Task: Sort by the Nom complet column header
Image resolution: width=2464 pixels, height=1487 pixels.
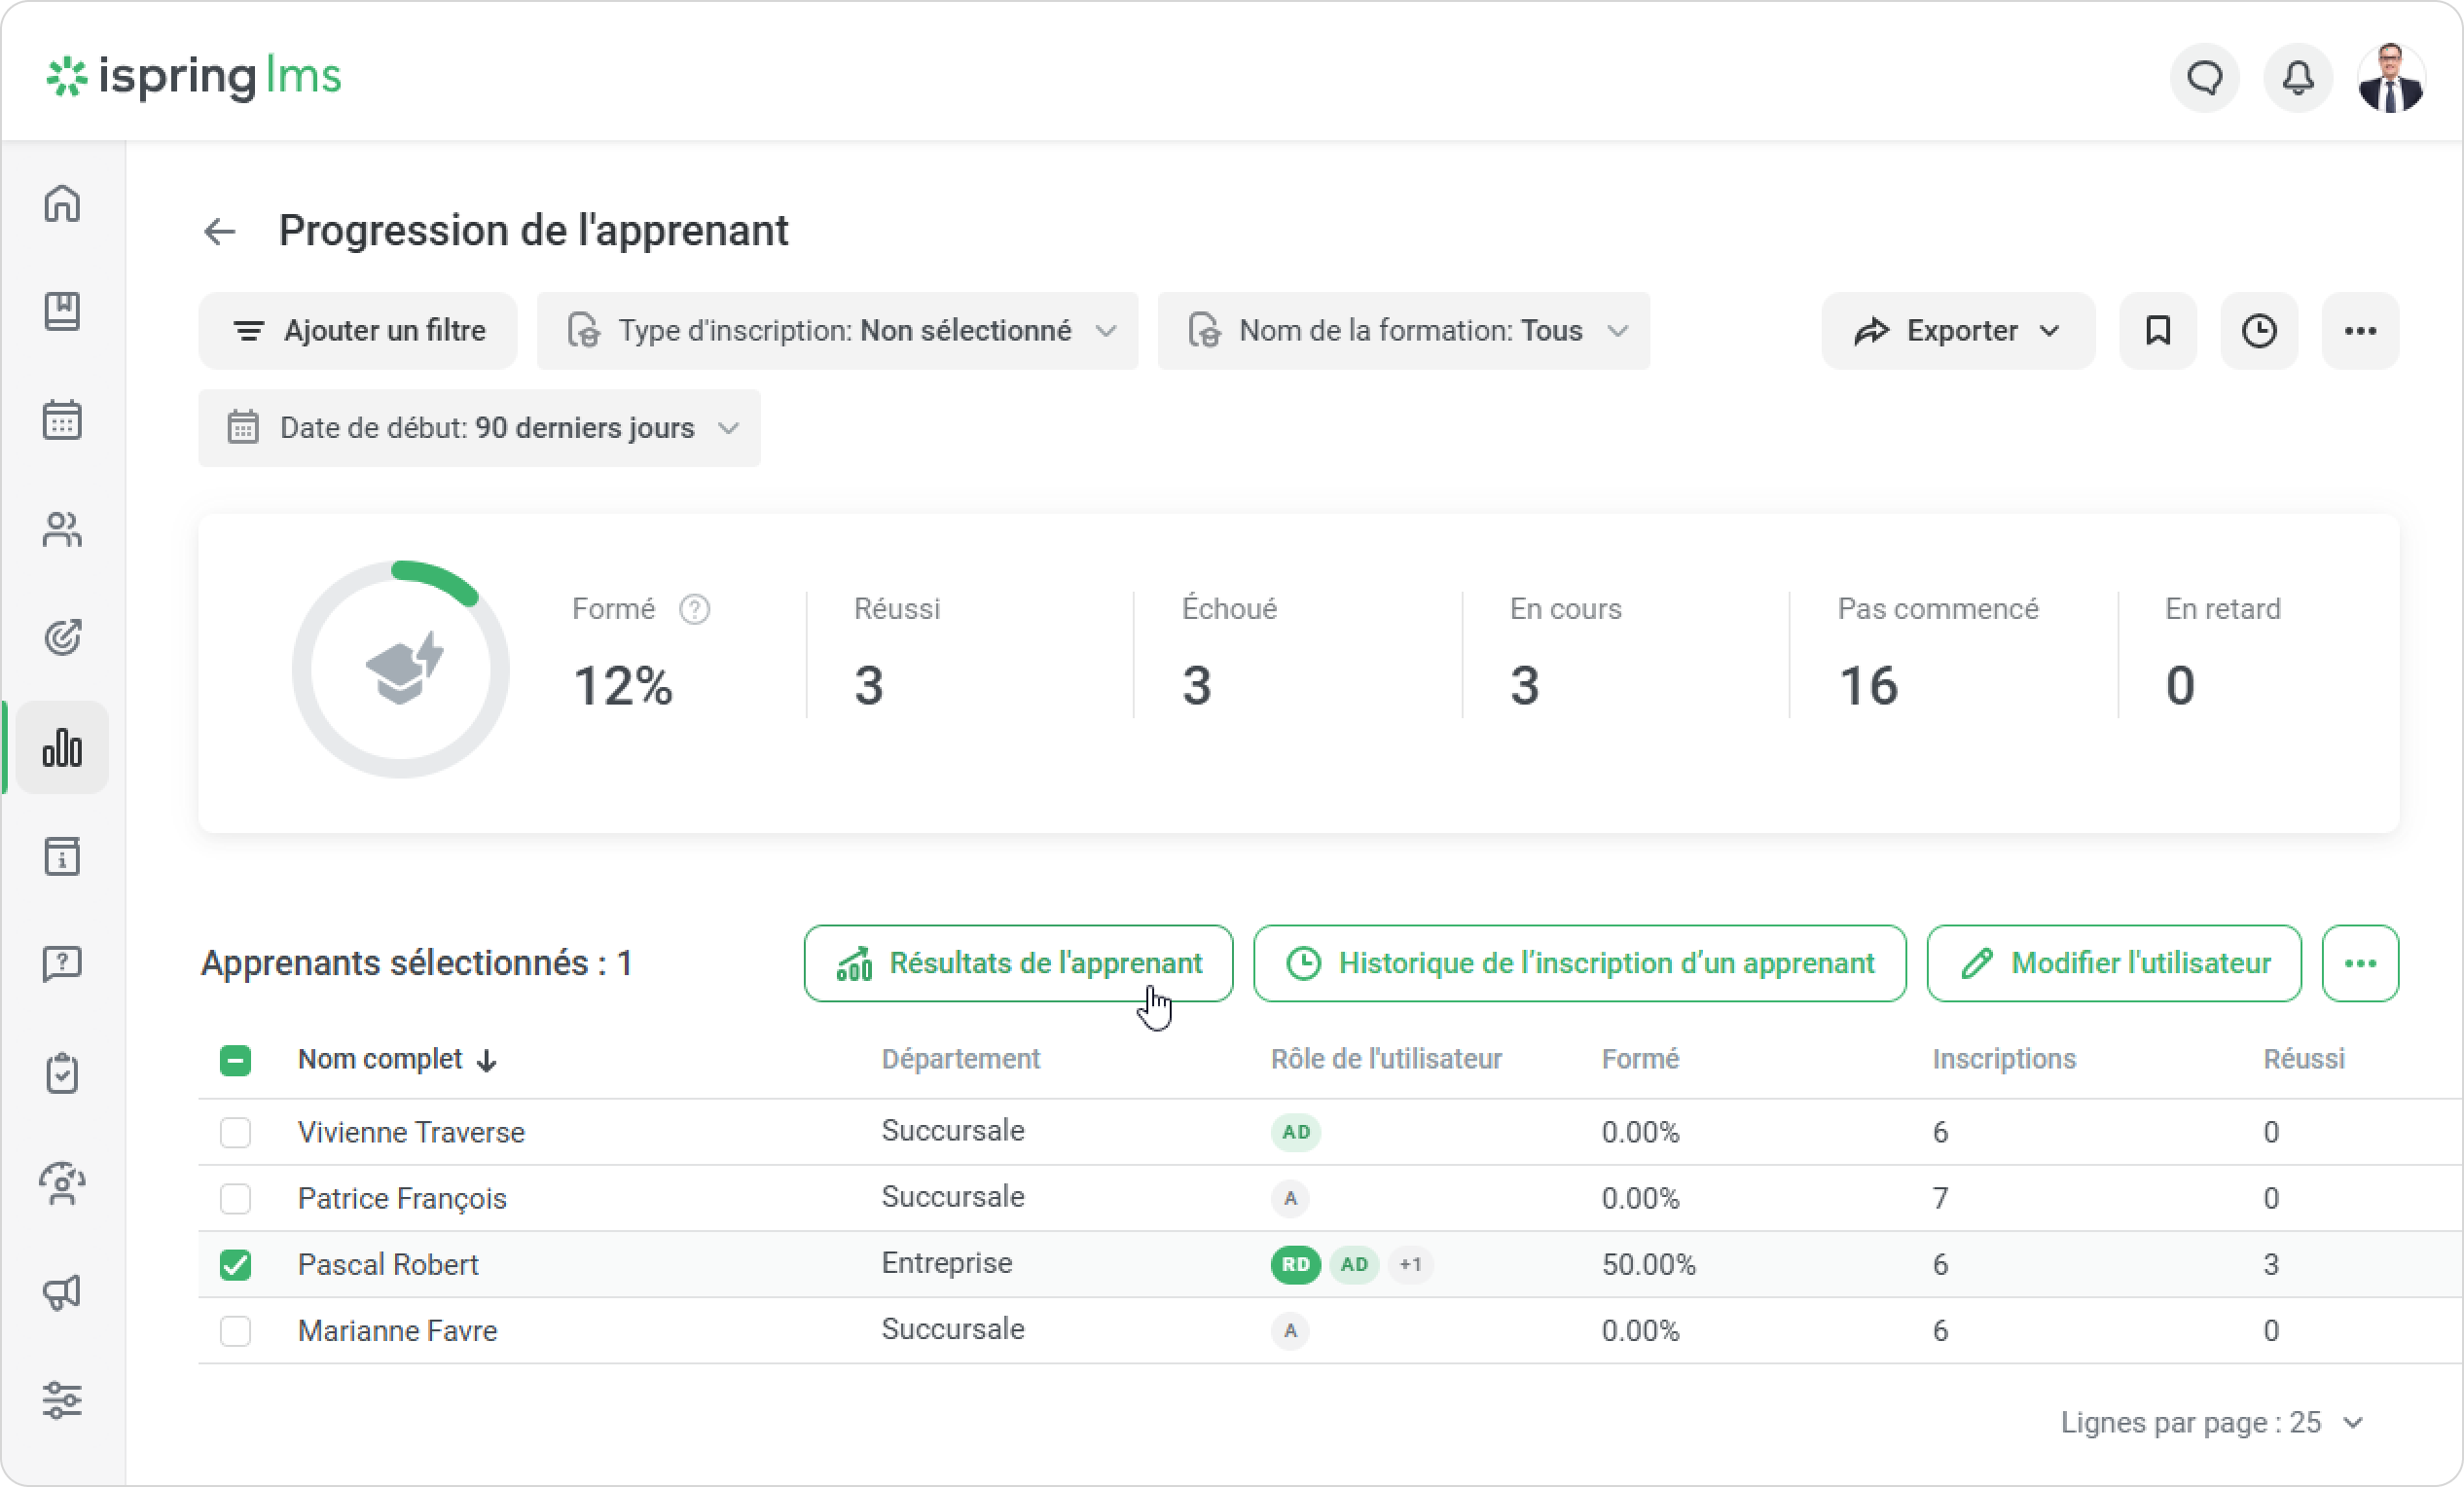Action: [380, 1059]
